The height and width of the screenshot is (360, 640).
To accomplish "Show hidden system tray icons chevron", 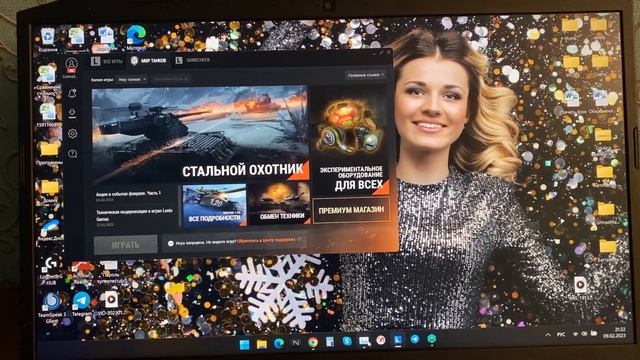I will [548, 335].
